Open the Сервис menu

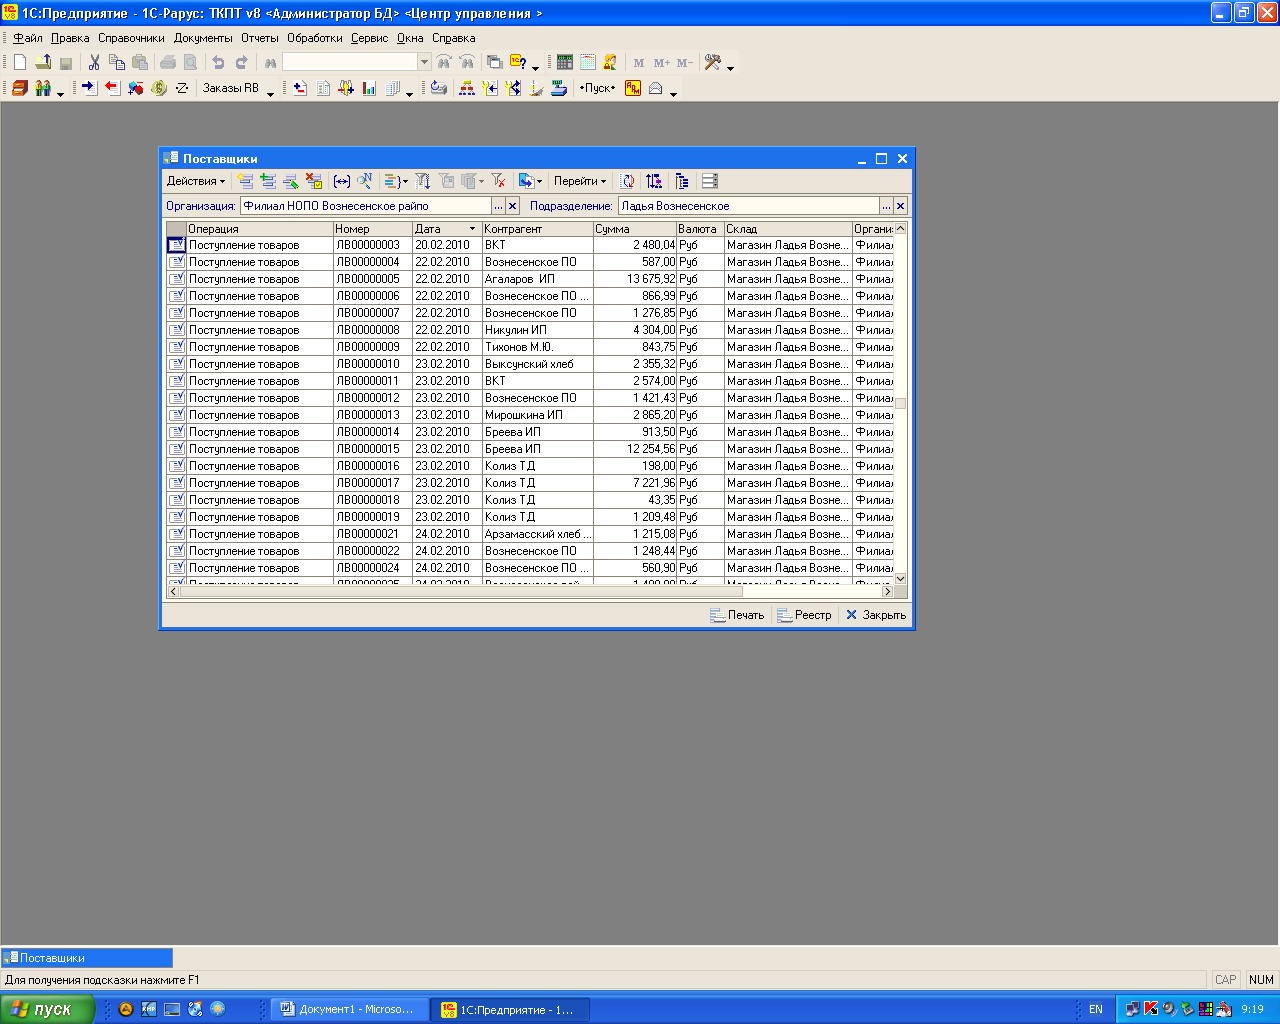(x=370, y=38)
